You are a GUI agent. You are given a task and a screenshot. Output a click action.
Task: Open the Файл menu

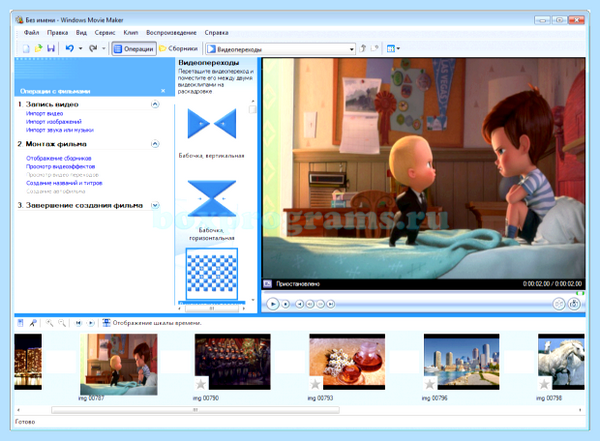(x=31, y=33)
